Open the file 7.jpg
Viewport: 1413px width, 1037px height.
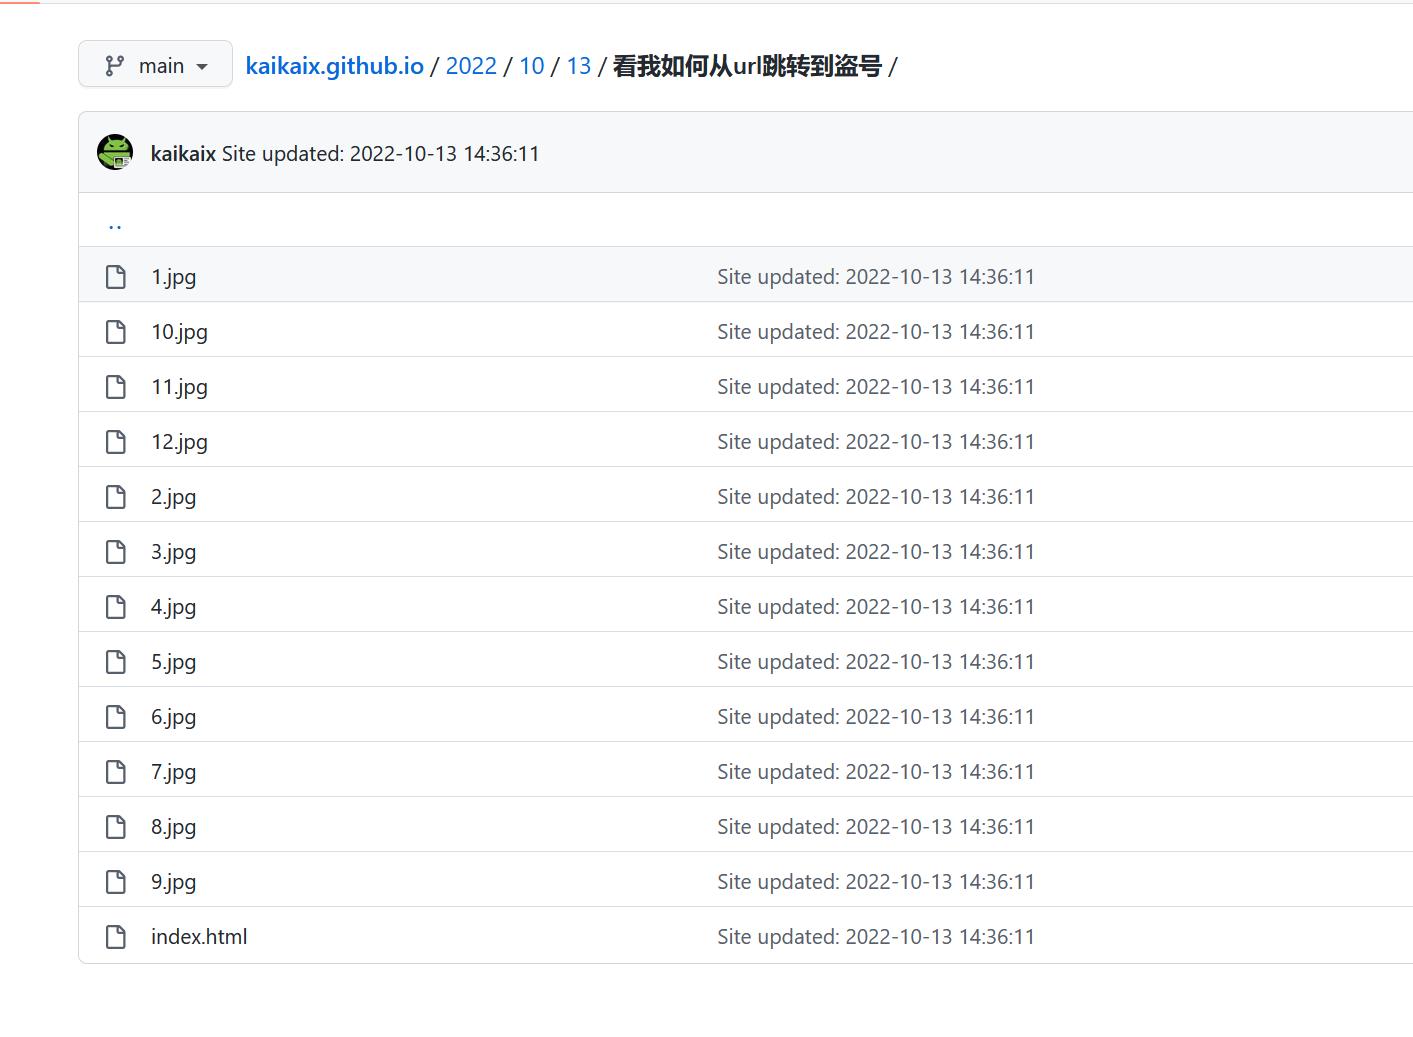[x=172, y=771]
